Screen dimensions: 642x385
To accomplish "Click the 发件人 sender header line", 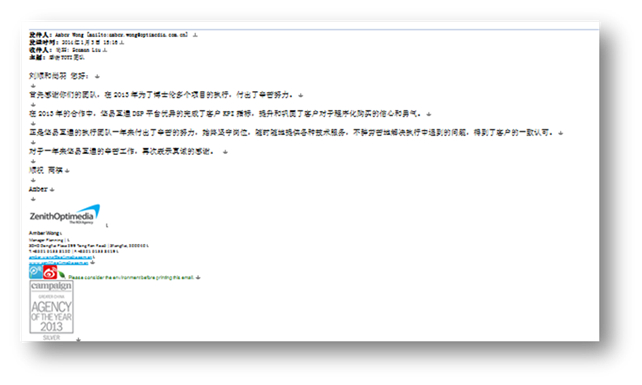I will 109,35.
